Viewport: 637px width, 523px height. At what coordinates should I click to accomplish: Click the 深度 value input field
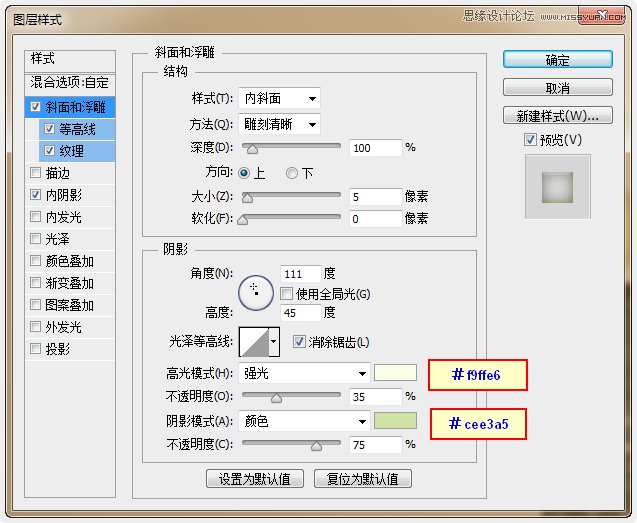tap(375, 147)
